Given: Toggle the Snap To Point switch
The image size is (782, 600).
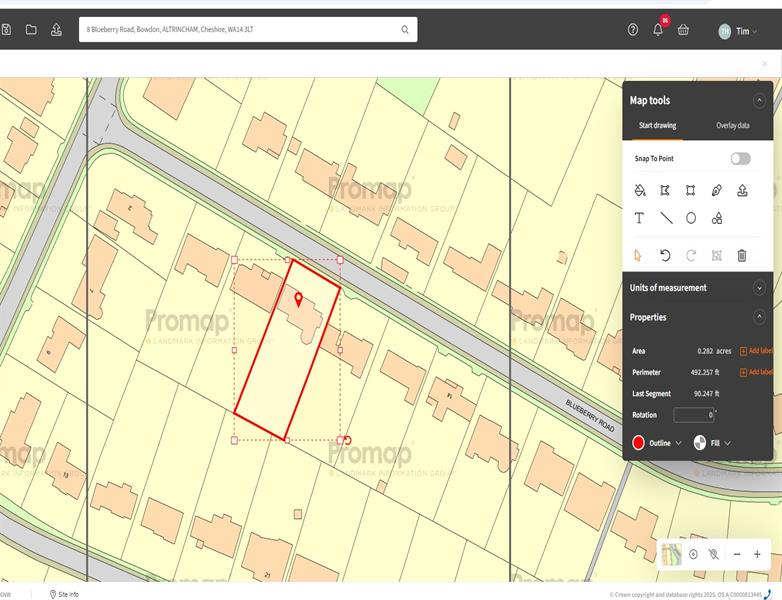Looking at the screenshot, I should [x=740, y=158].
